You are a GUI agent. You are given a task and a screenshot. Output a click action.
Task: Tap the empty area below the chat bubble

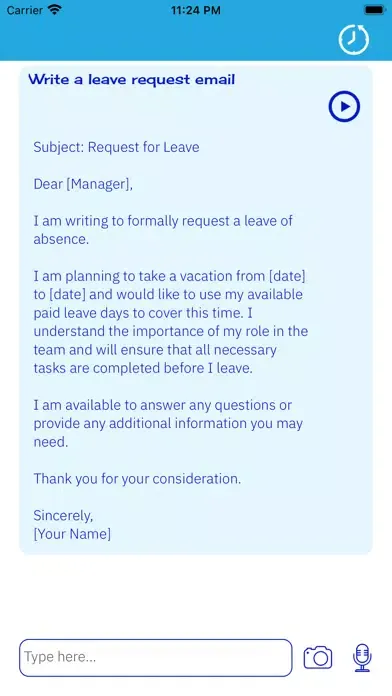(196, 595)
